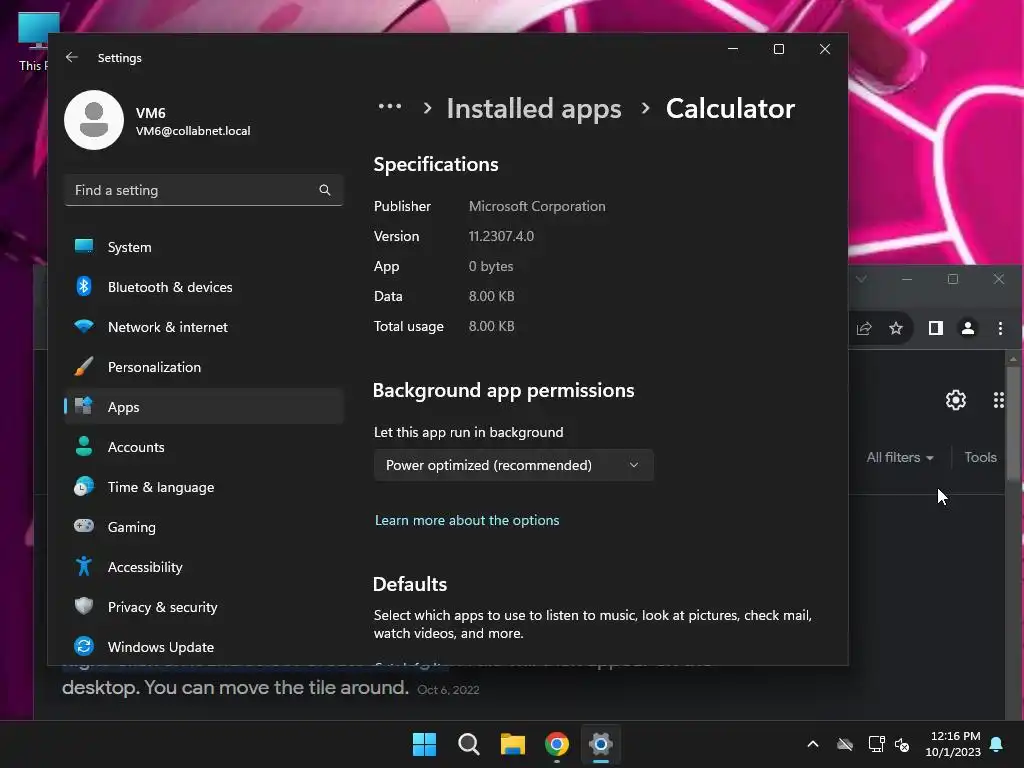
Task: Click network tray icon
Action: coord(876,744)
